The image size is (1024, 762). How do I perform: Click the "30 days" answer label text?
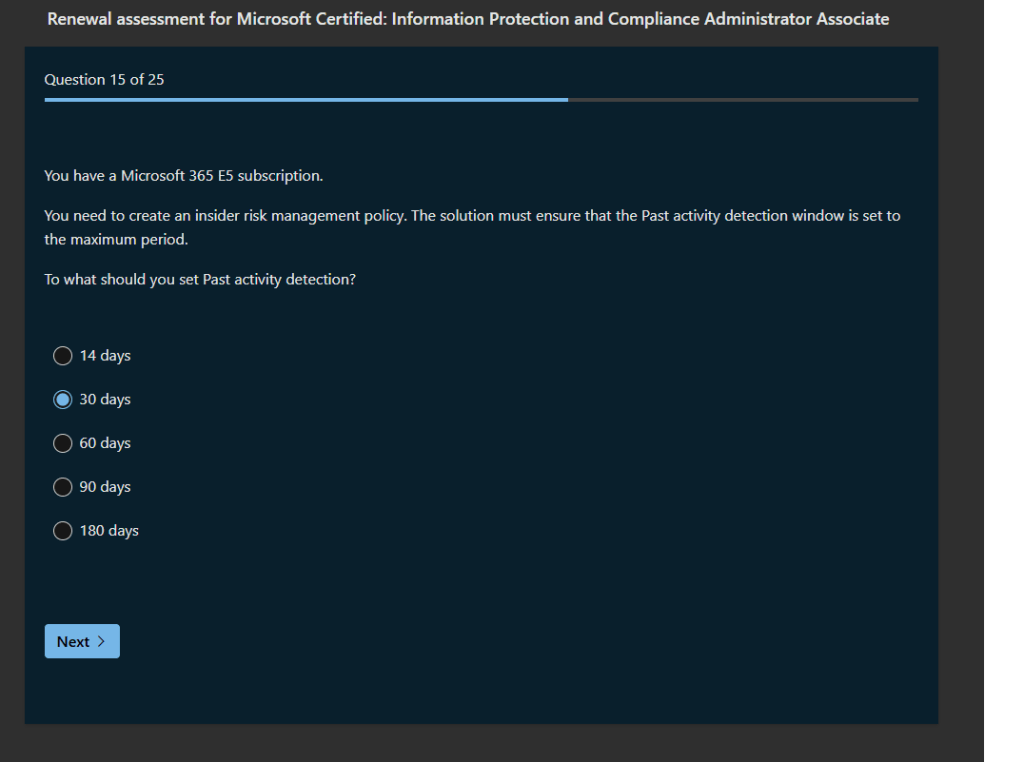[x=105, y=400]
